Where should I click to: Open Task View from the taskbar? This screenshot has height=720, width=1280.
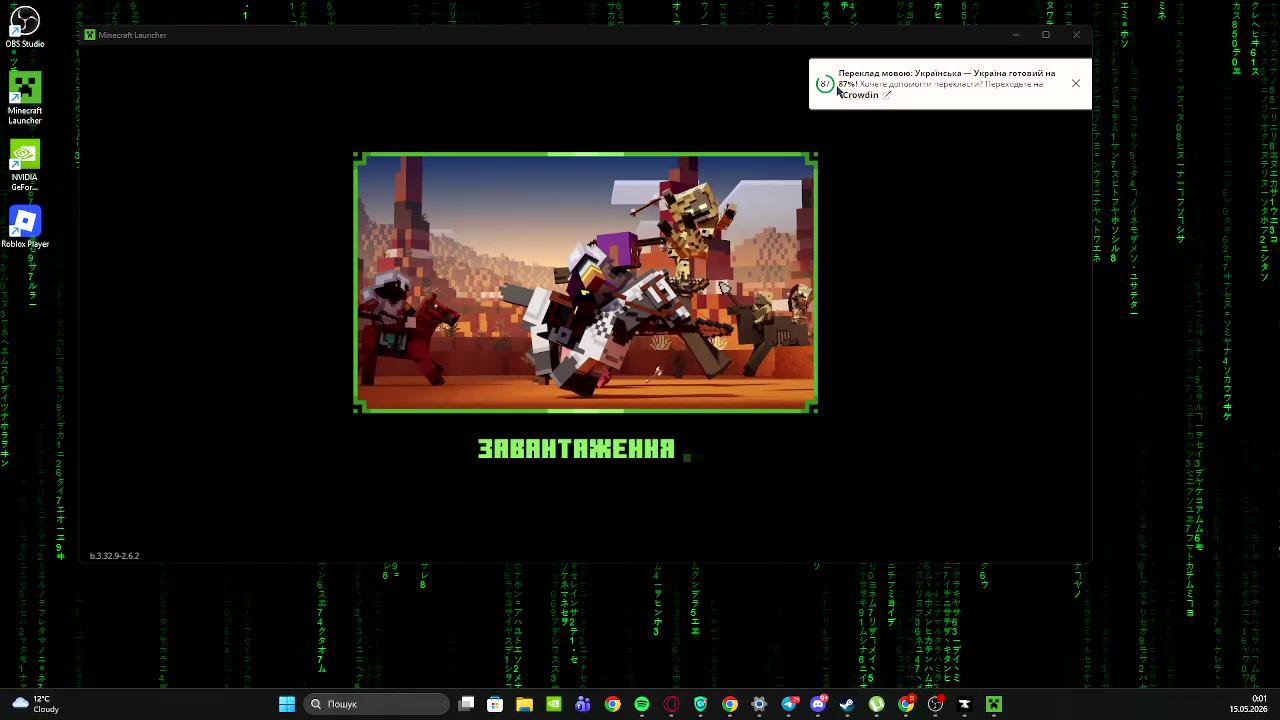[466, 704]
